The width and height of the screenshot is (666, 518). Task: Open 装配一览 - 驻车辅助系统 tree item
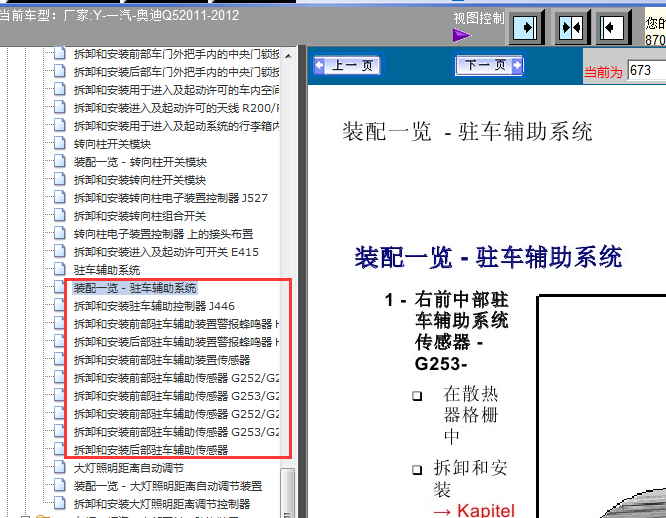tap(135, 288)
